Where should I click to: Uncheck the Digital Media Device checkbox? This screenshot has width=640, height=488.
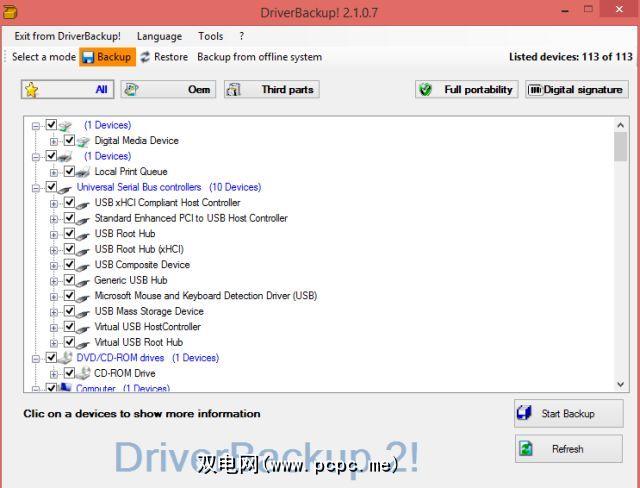[x=69, y=140]
